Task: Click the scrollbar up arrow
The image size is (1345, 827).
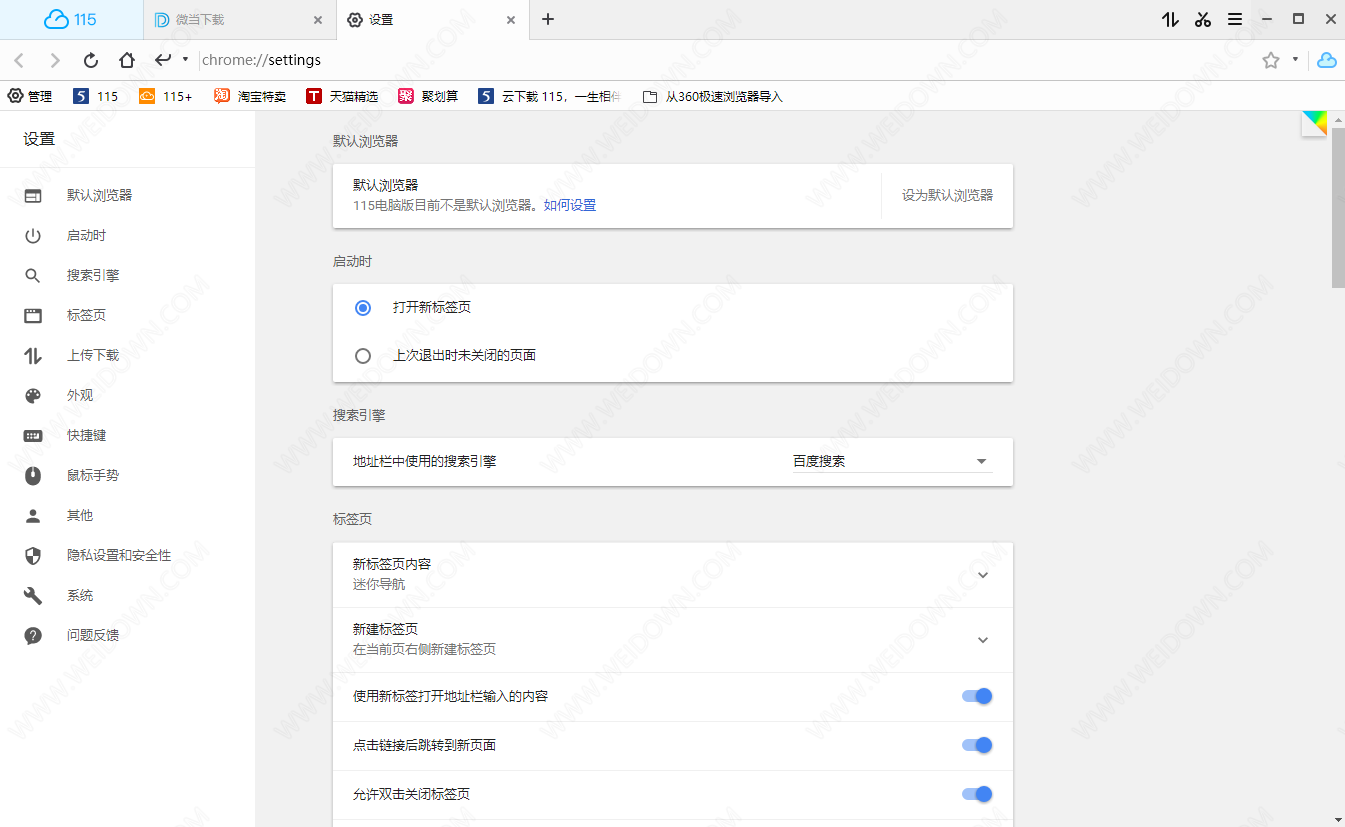Action: pyautogui.click(x=1338, y=119)
